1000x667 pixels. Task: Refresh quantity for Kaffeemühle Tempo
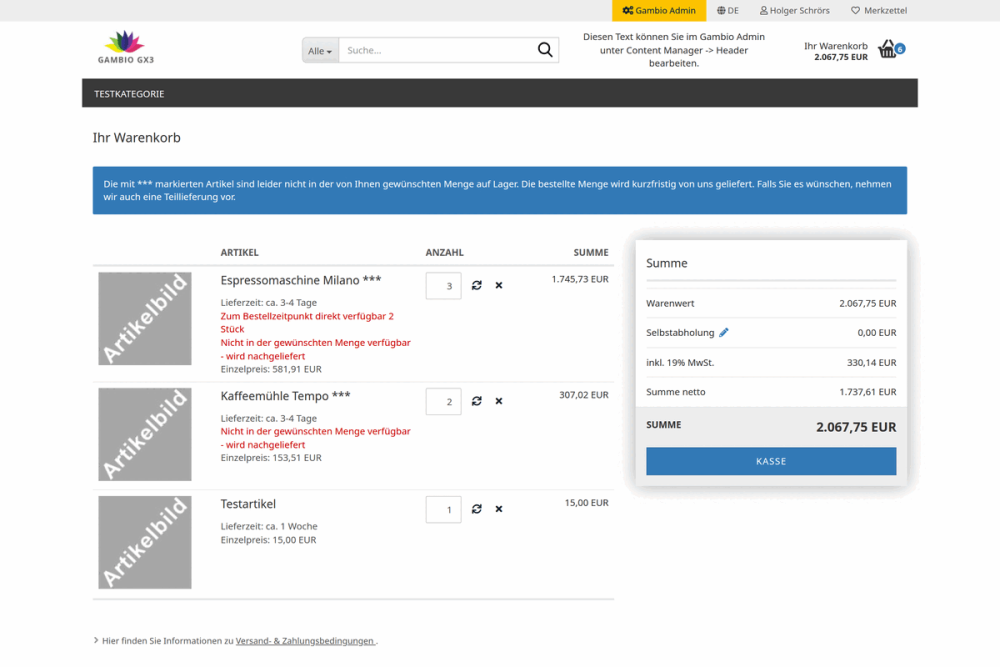tap(476, 401)
